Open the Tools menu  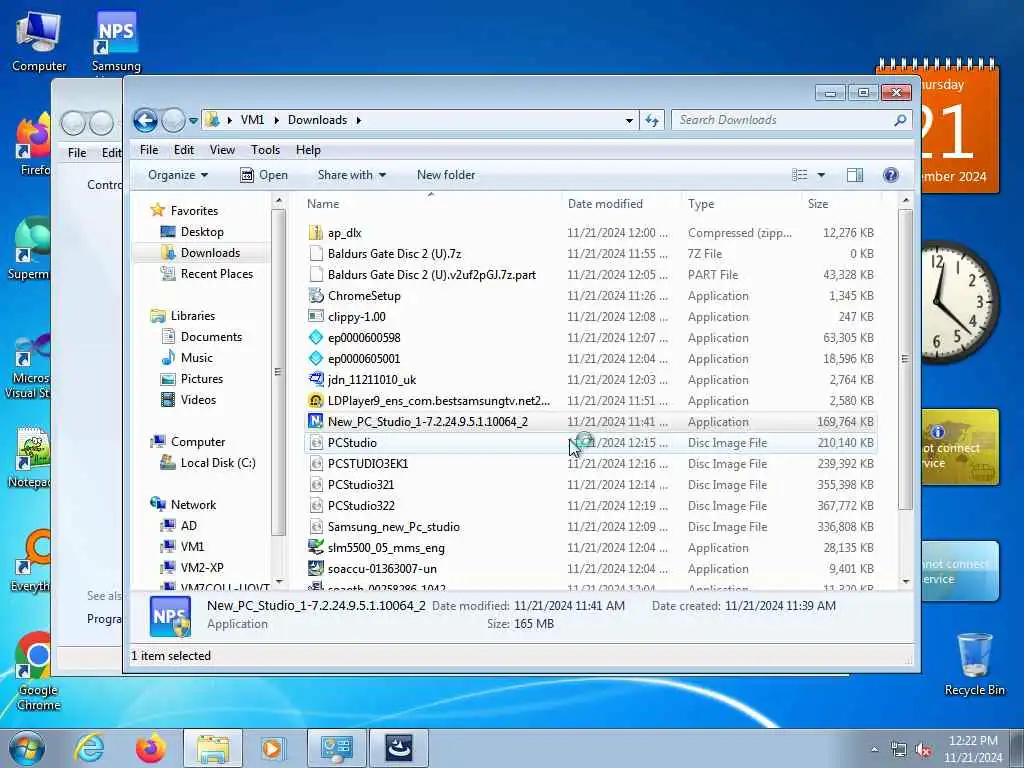pyautogui.click(x=265, y=150)
